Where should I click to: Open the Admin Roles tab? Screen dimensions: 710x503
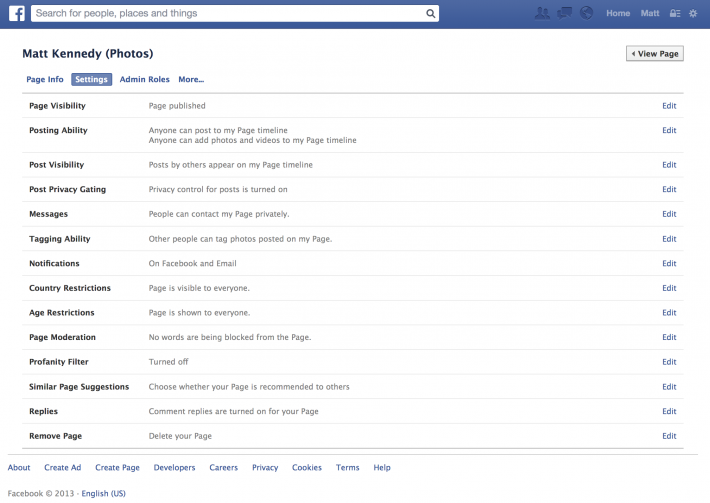tap(144, 79)
